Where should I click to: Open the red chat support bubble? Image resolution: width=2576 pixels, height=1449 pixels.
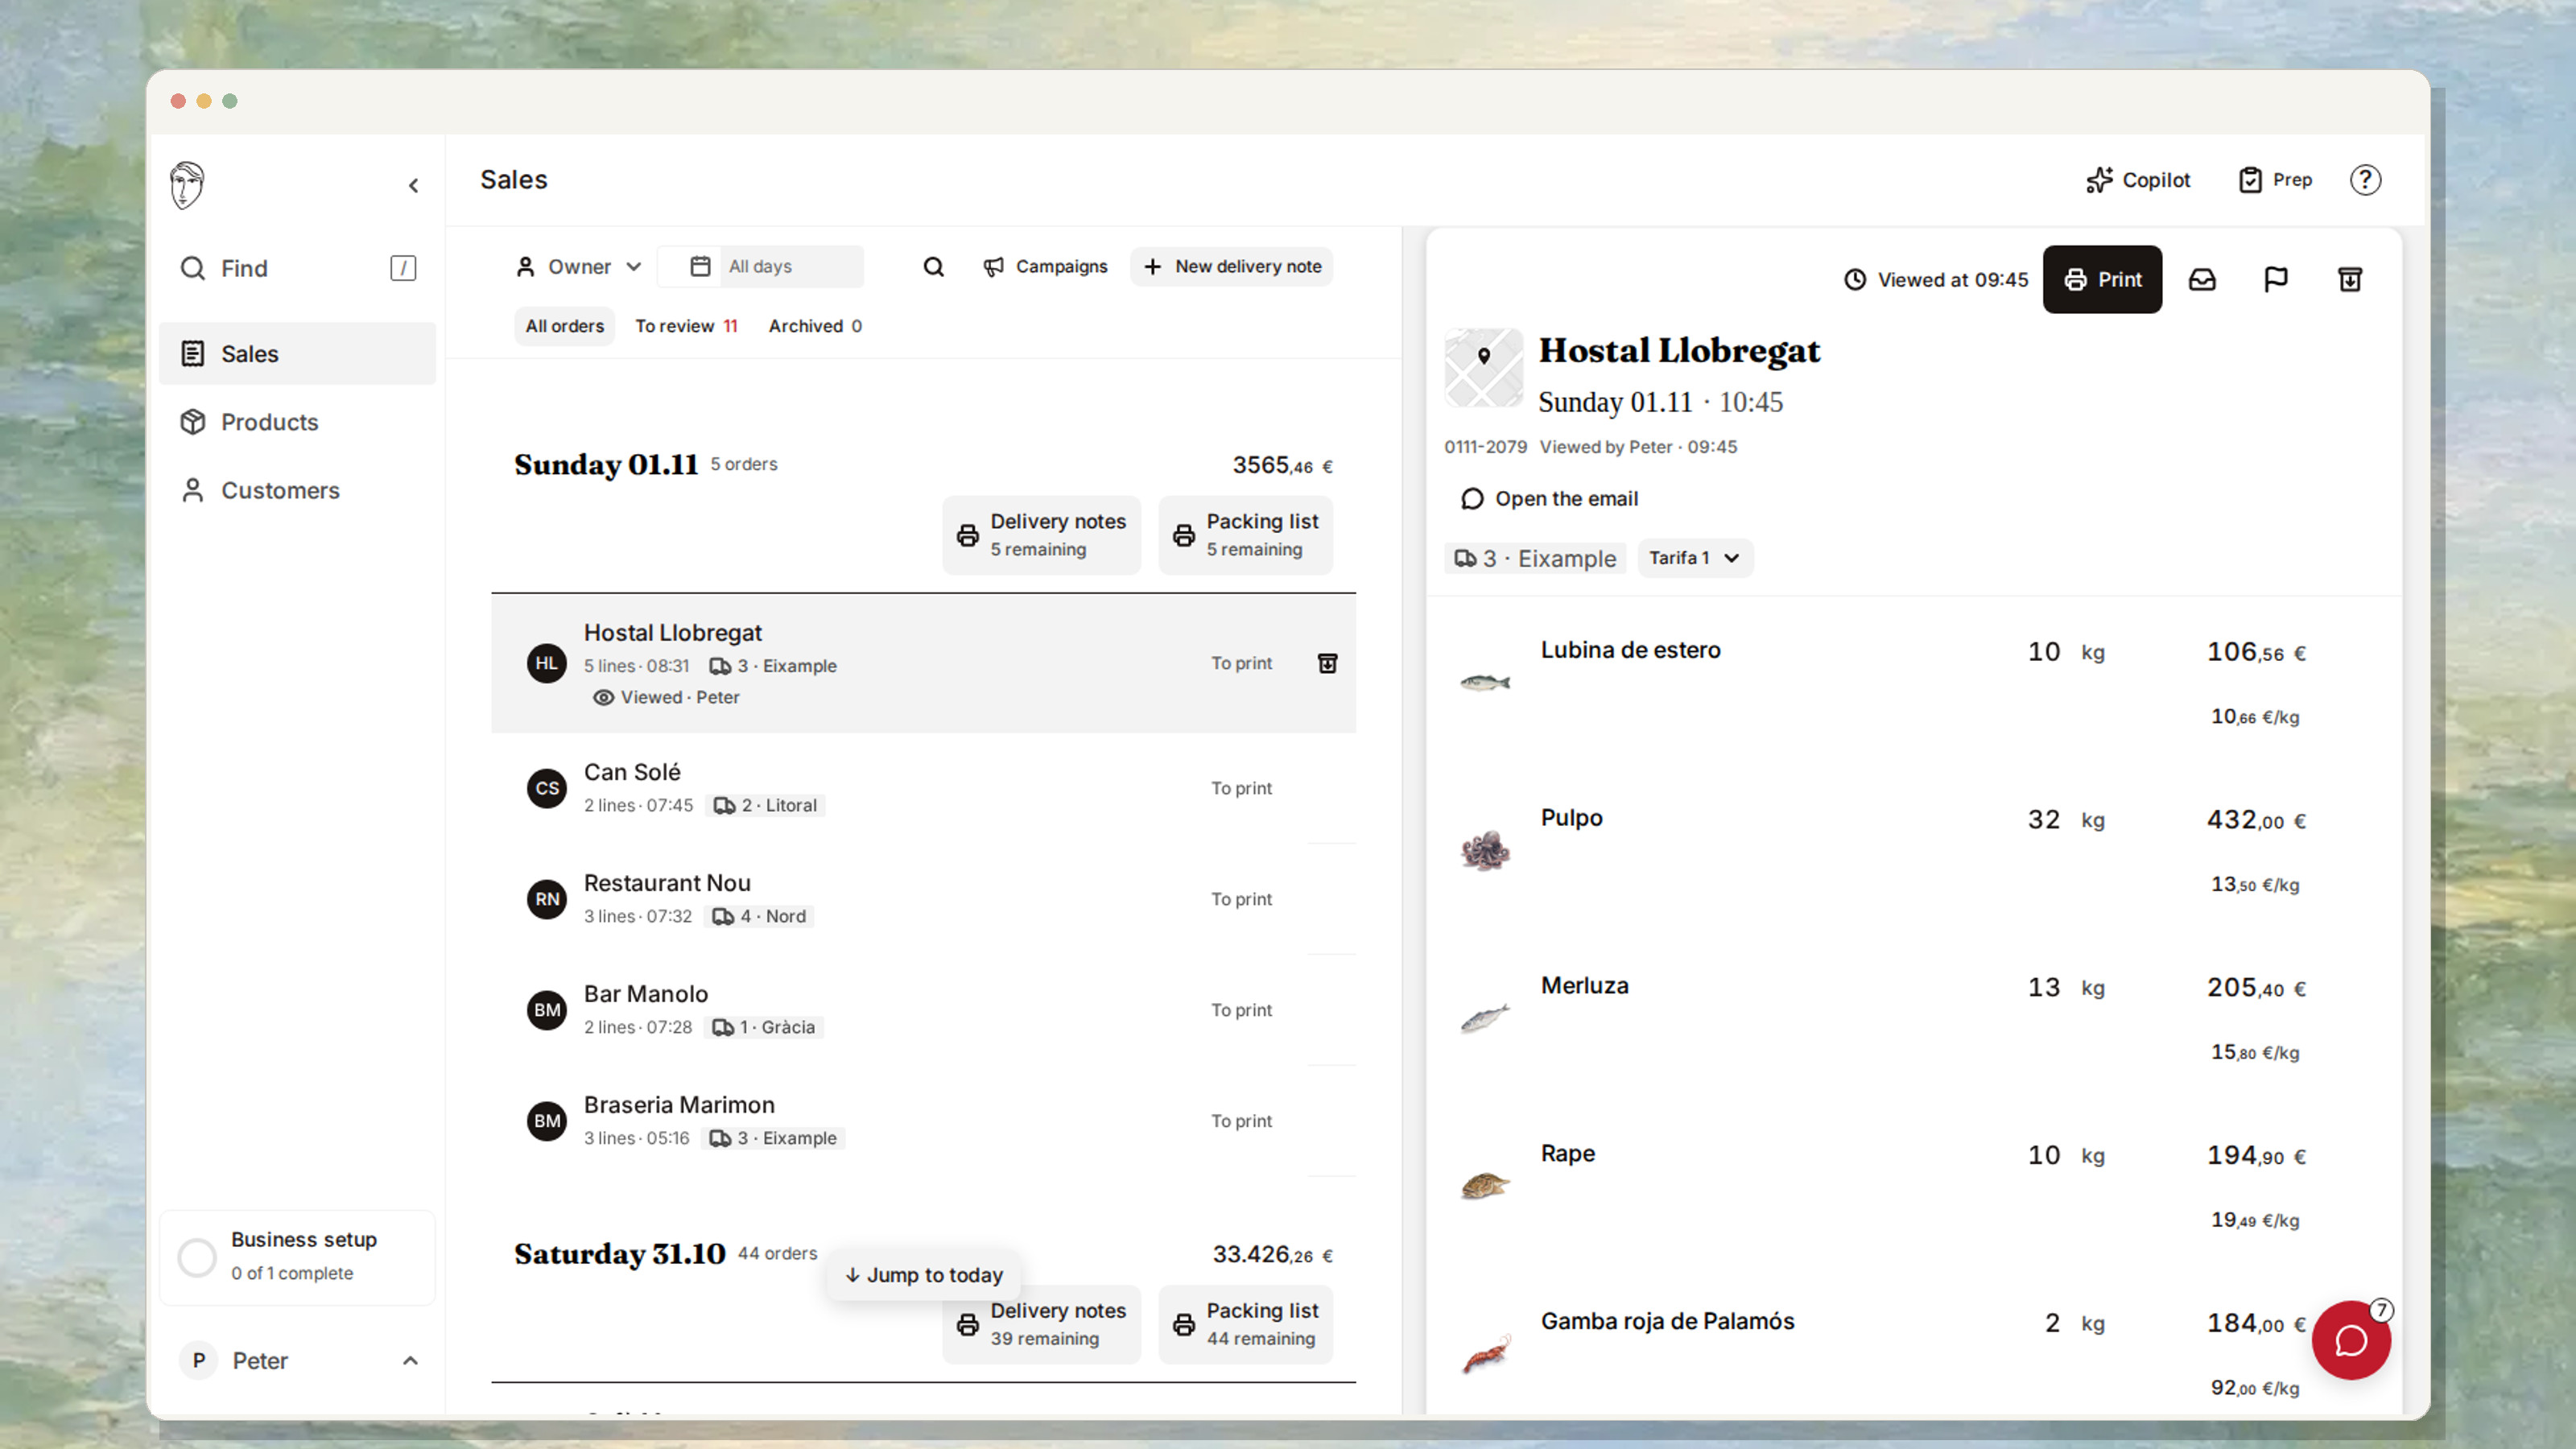(2351, 1340)
